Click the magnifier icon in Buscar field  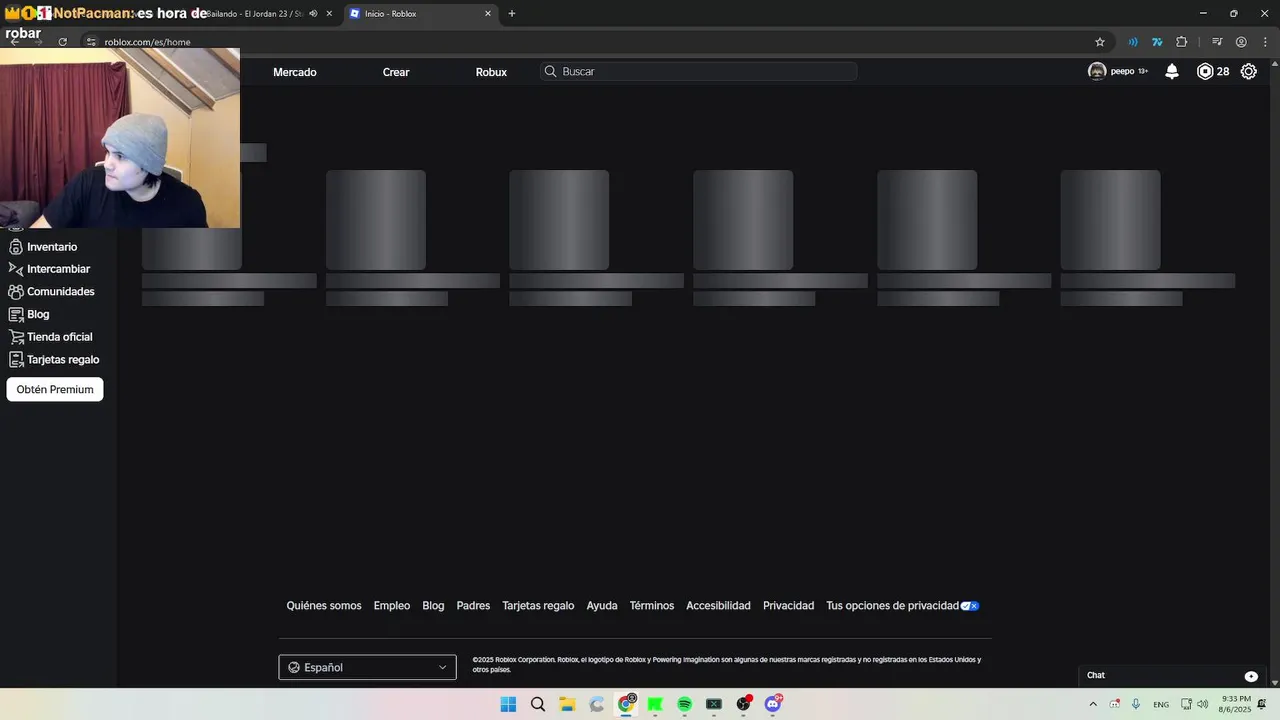[x=550, y=72]
